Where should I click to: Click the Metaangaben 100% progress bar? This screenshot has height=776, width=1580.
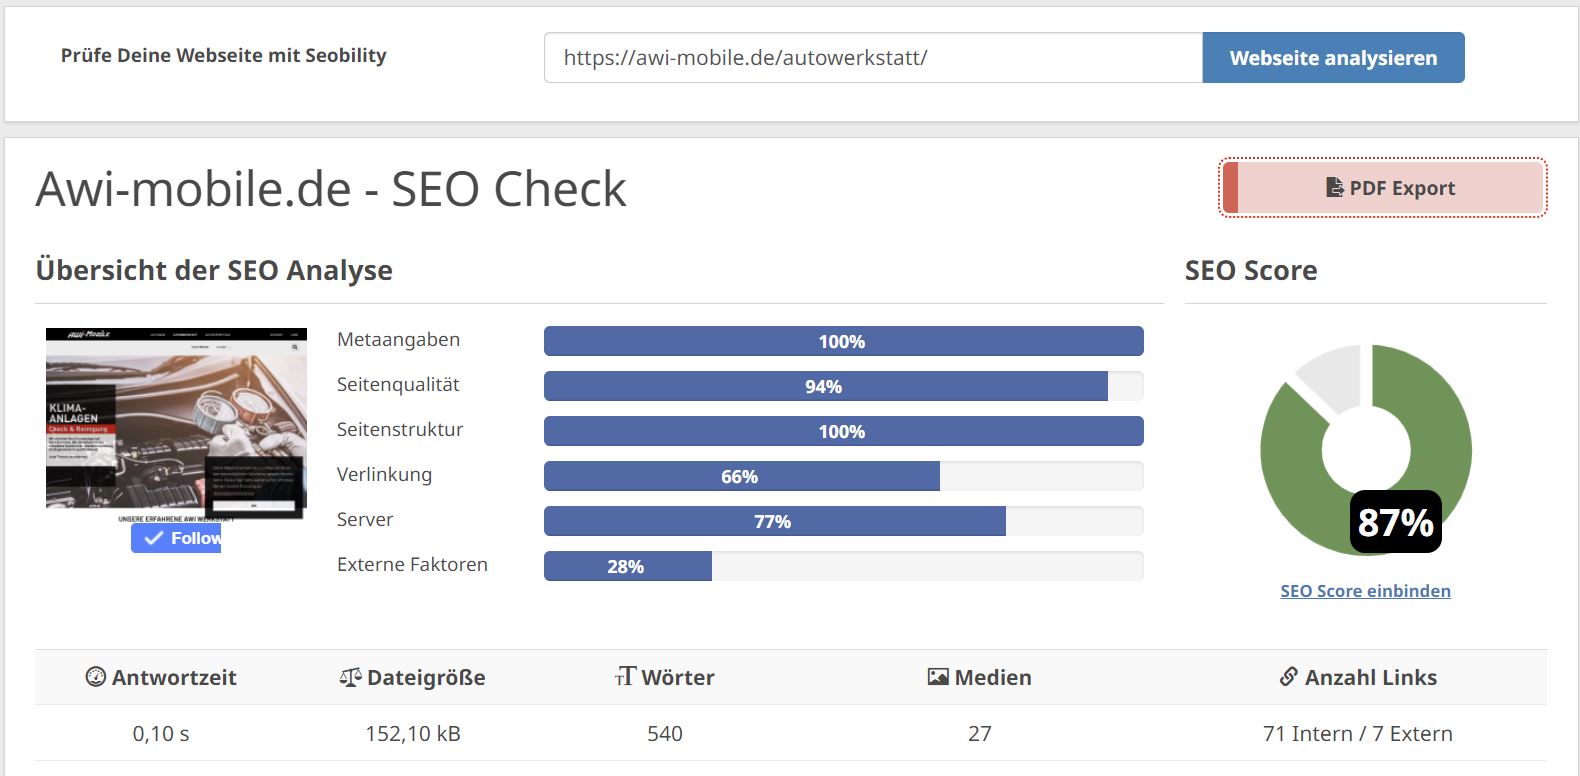843,341
